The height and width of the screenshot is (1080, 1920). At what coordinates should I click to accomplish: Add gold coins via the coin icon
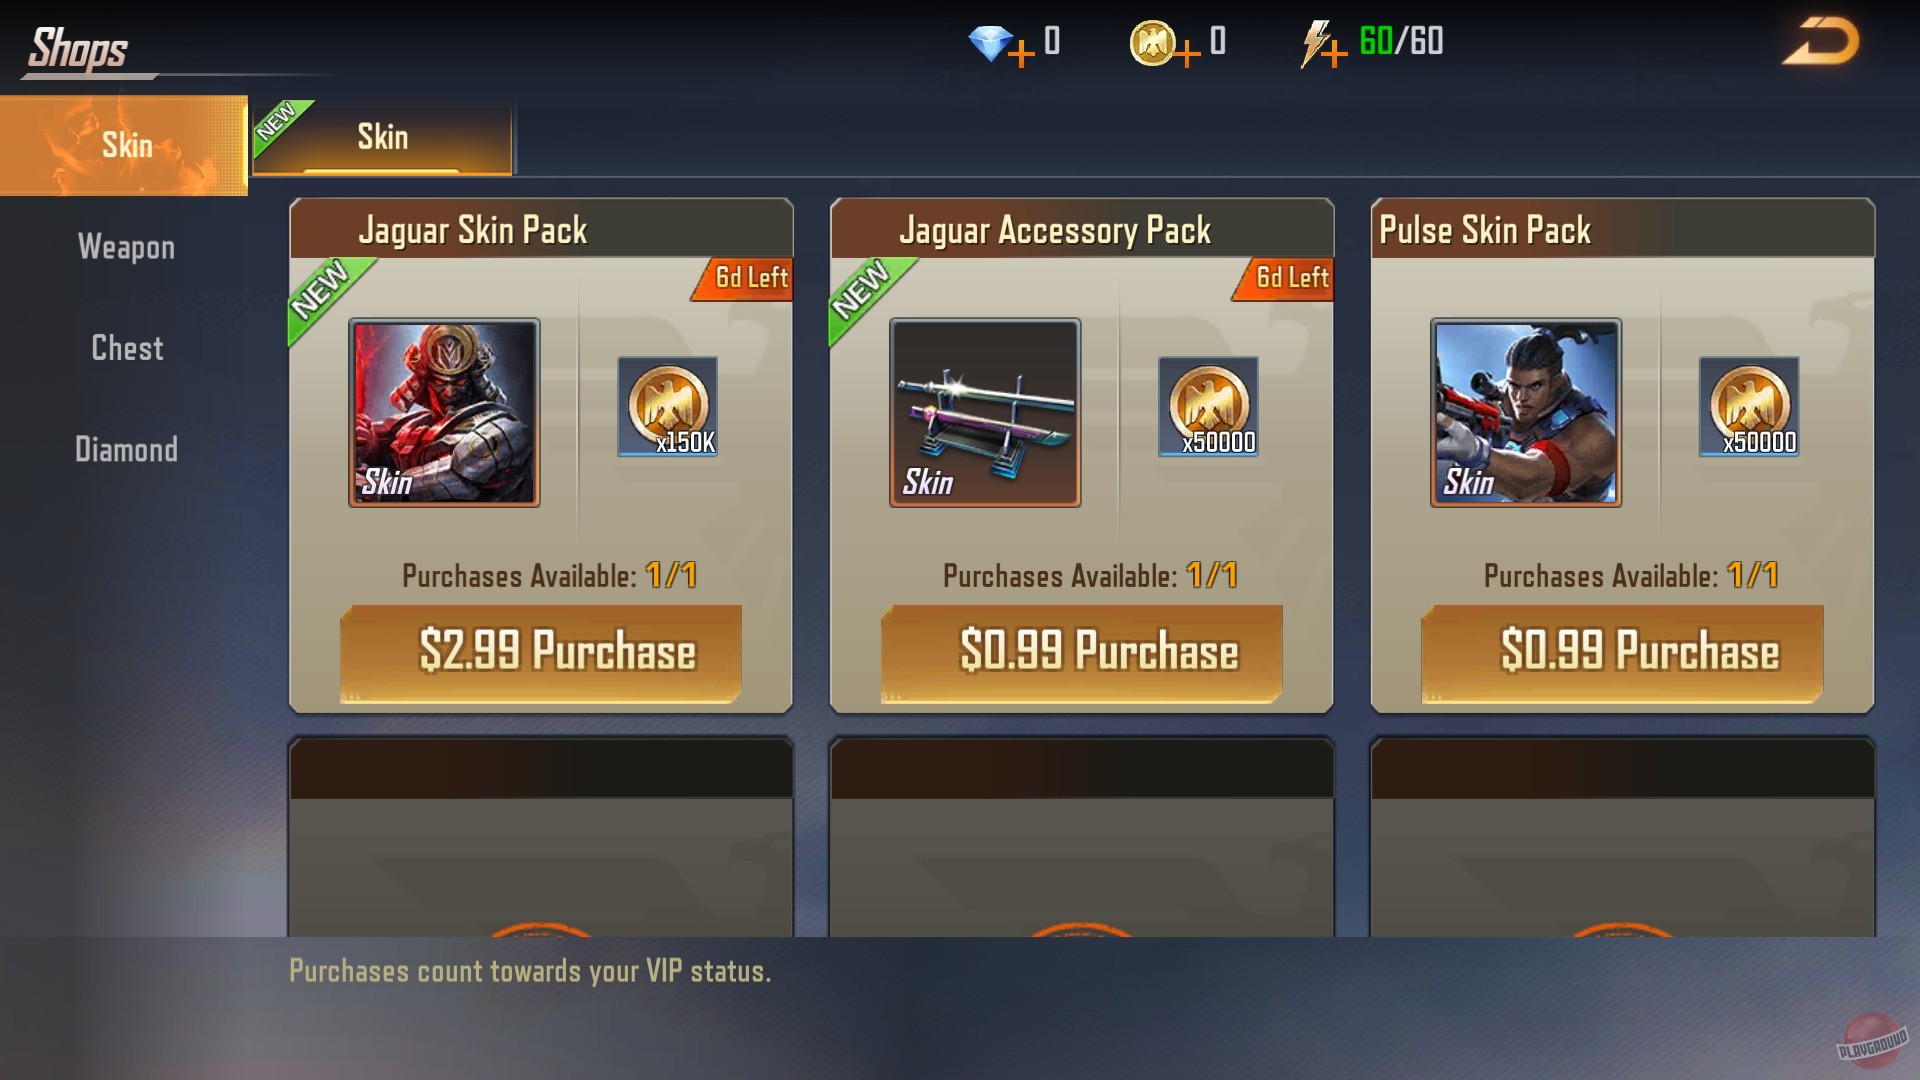[1164, 45]
